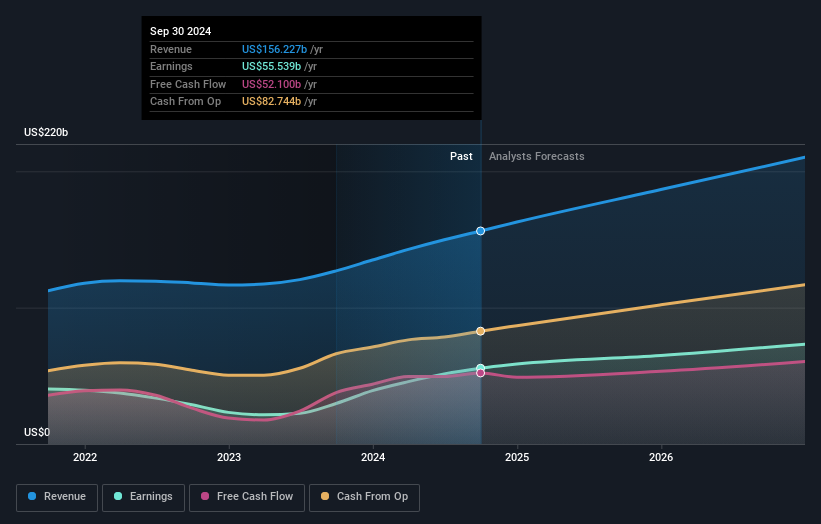Image resolution: width=821 pixels, height=524 pixels.
Task: Click the US$0 y-axis label
Action: (37, 432)
